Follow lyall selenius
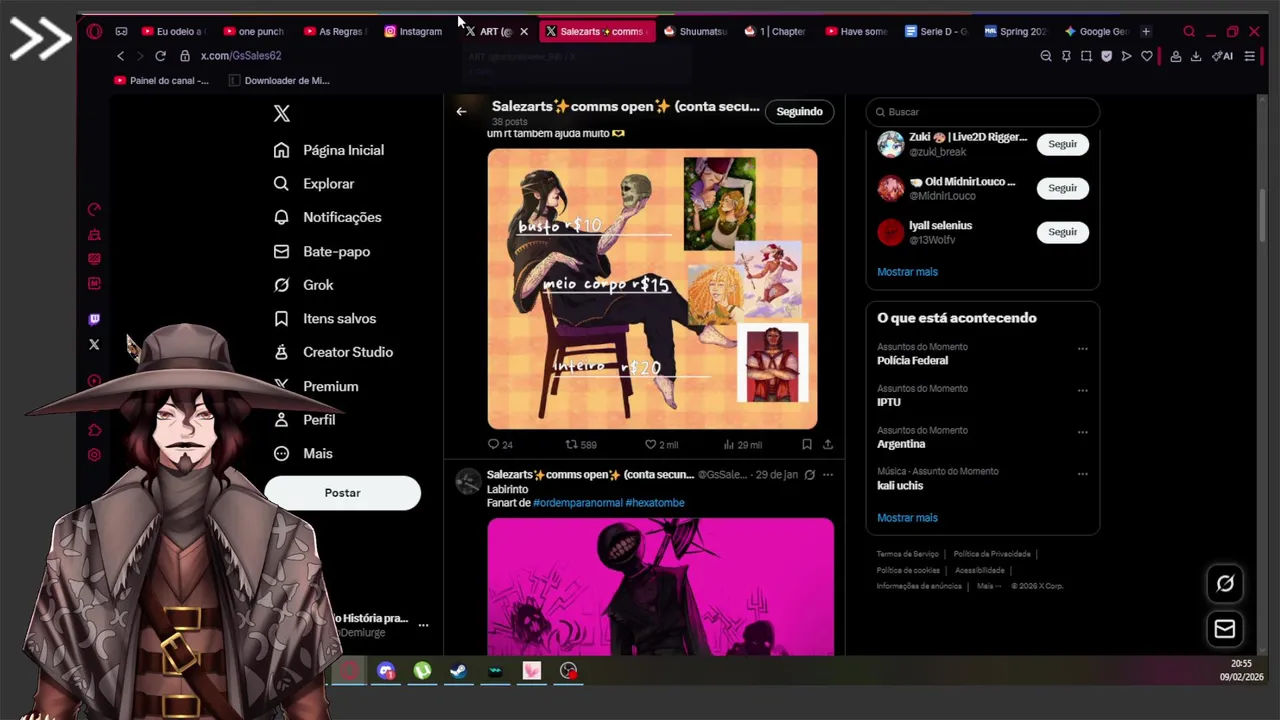This screenshot has height=720, width=1280. pyautogui.click(x=1062, y=232)
